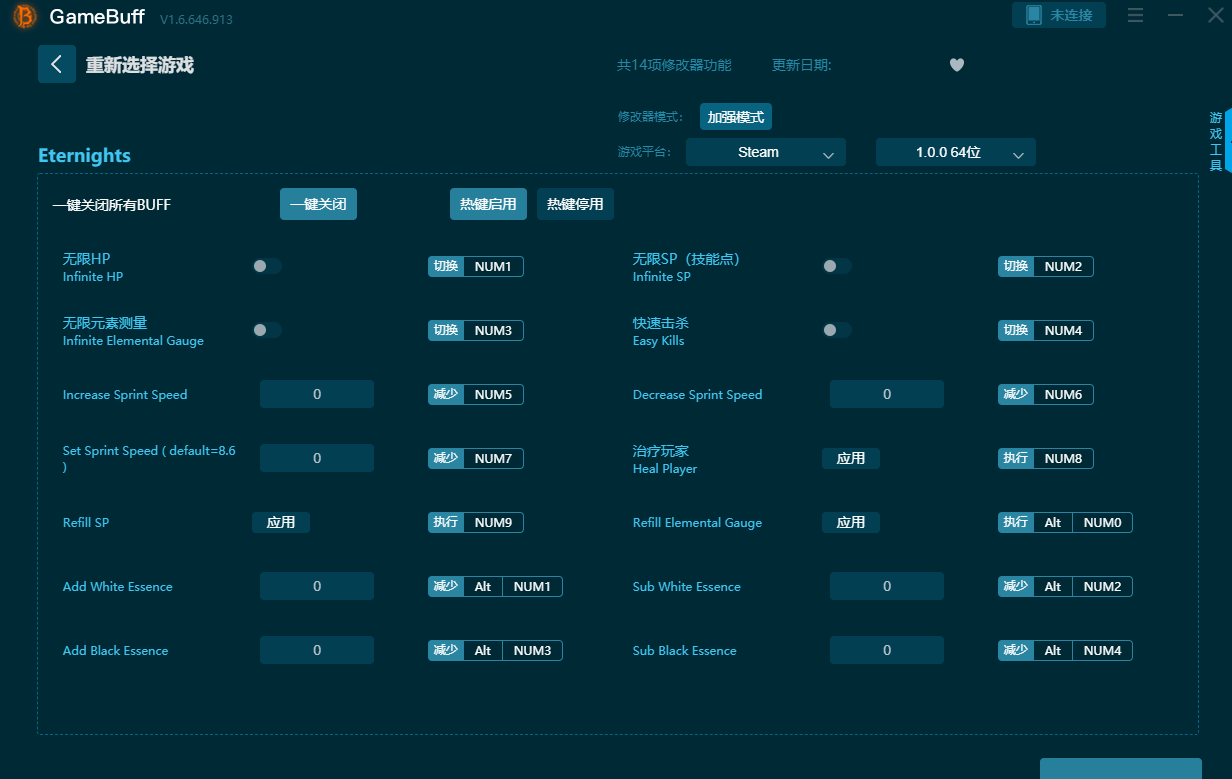This screenshot has height=779, width=1232.
Task: Click NUM7 hotkey for Set Sprint Speed
Action: (x=493, y=458)
